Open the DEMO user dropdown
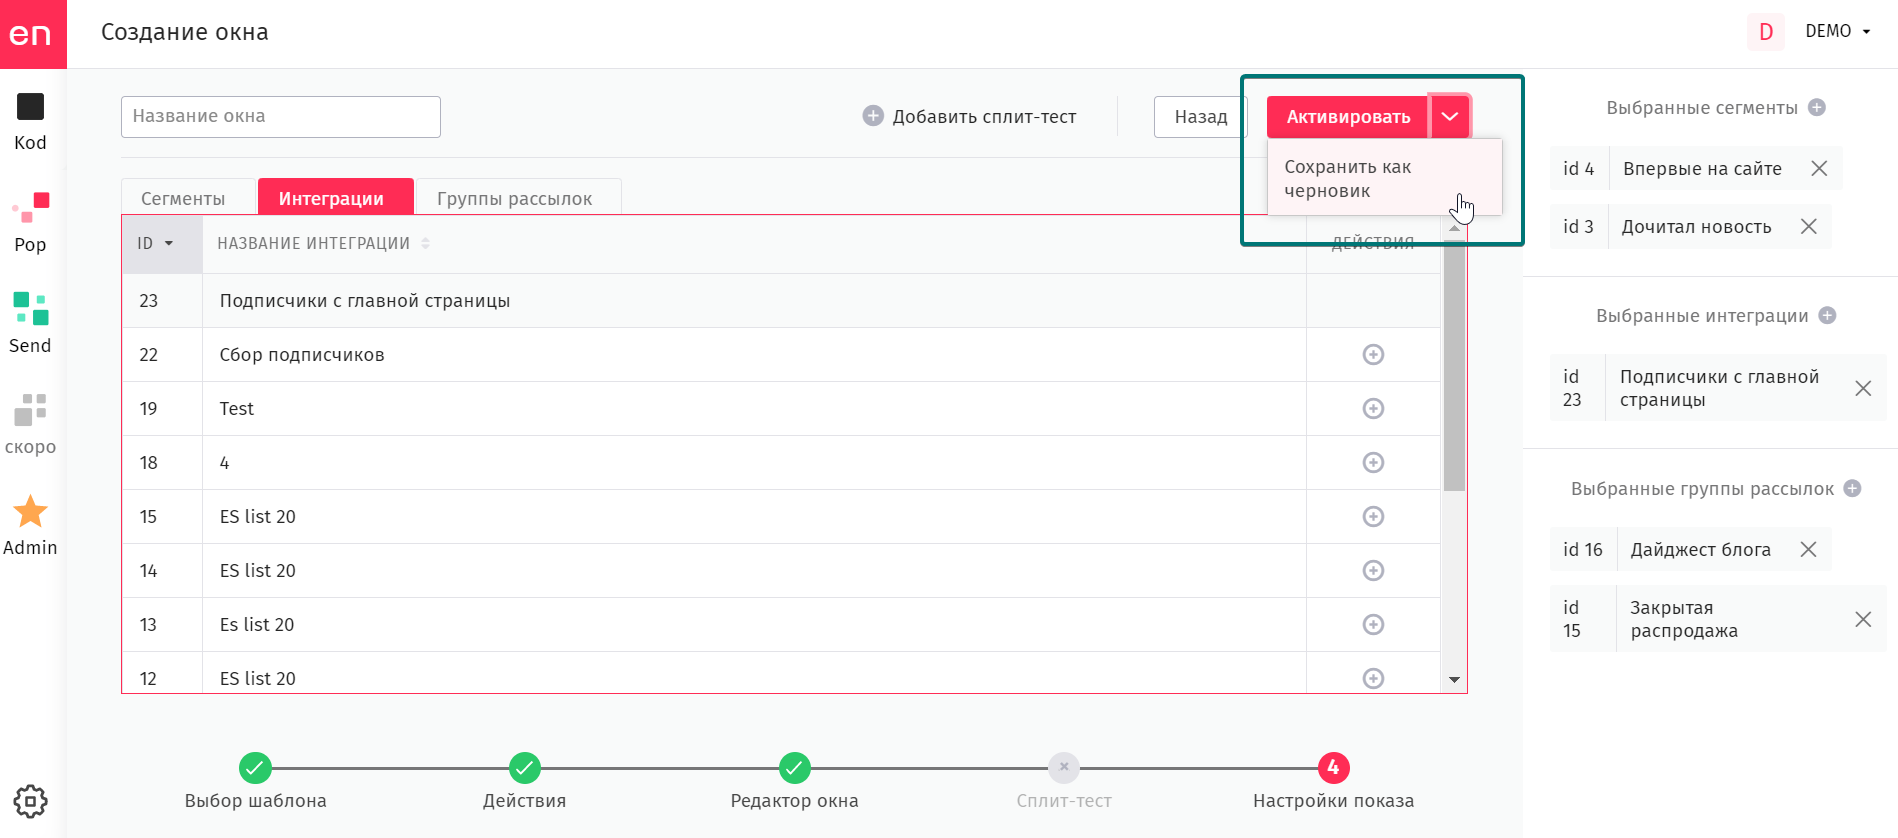The height and width of the screenshot is (838, 1898). tap(1838, 32)
